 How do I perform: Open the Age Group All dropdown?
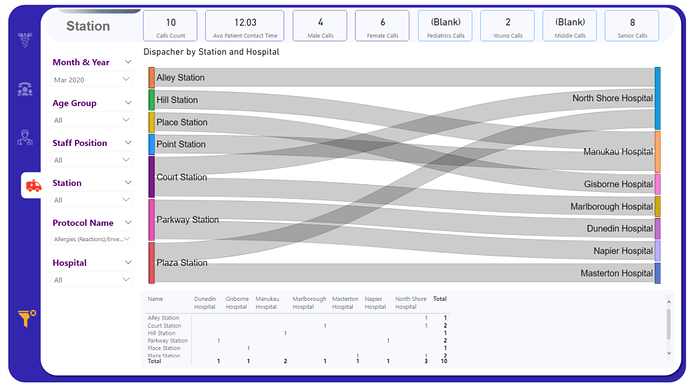(x=92, y=120)
